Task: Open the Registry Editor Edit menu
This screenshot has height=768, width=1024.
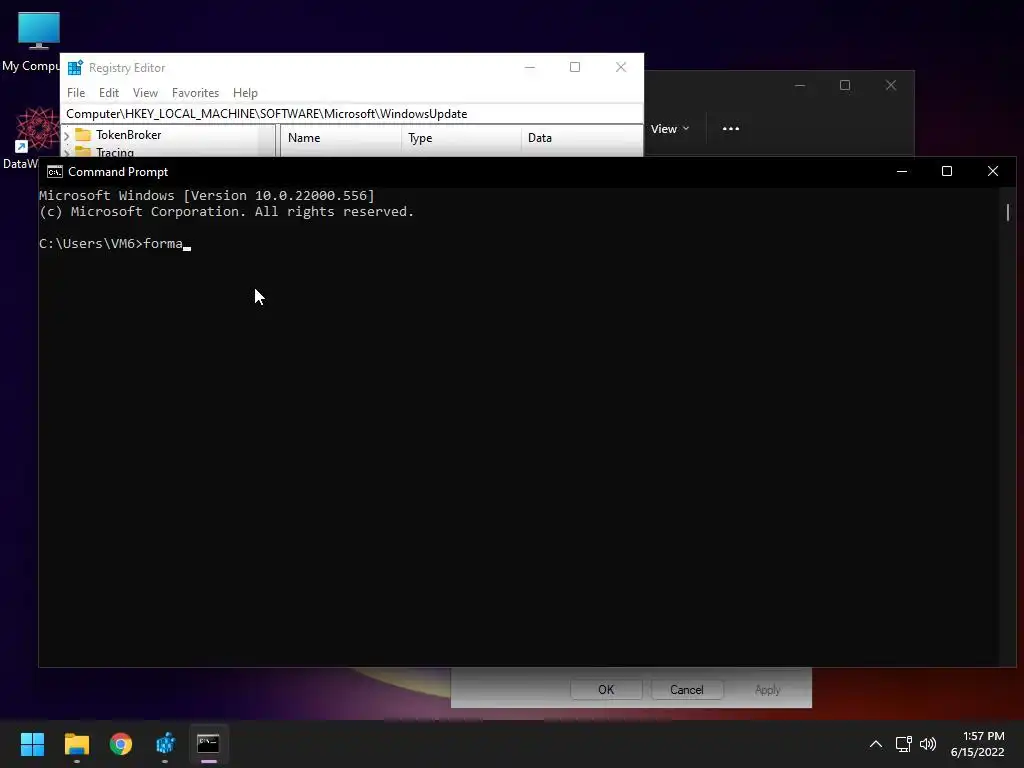Action: [x=108, y=93]
